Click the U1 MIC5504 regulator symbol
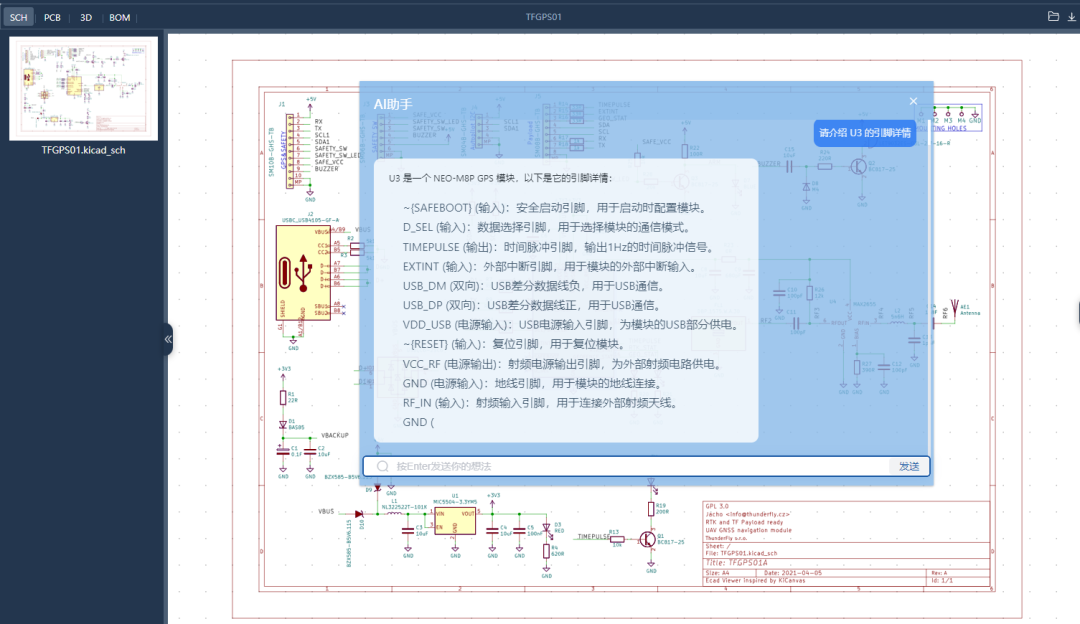Screen dimensions: 1080x624 point(455,521)
